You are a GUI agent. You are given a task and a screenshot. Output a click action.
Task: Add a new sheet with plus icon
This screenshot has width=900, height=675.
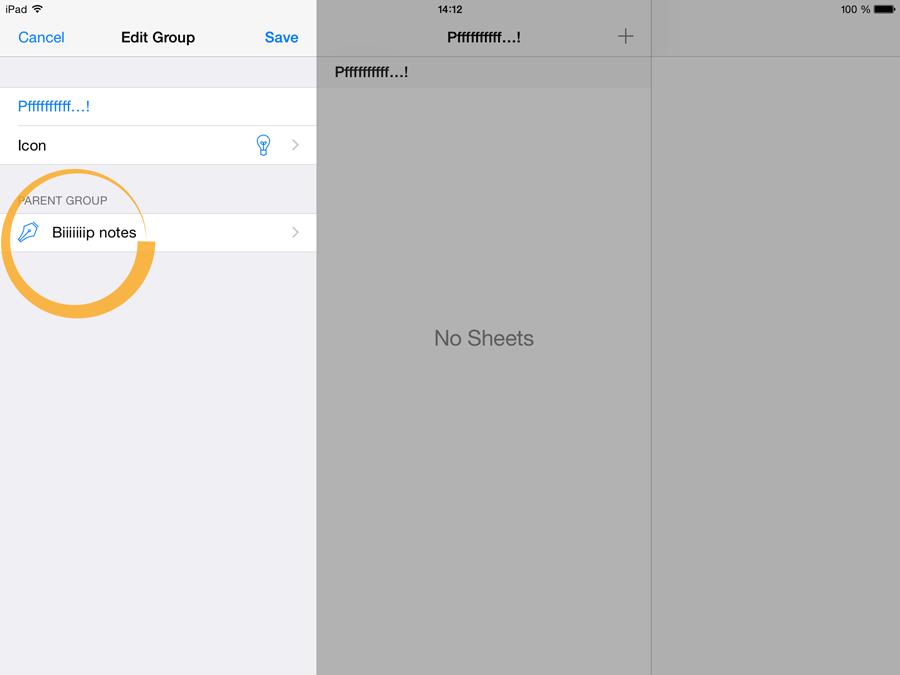[625, 37]
